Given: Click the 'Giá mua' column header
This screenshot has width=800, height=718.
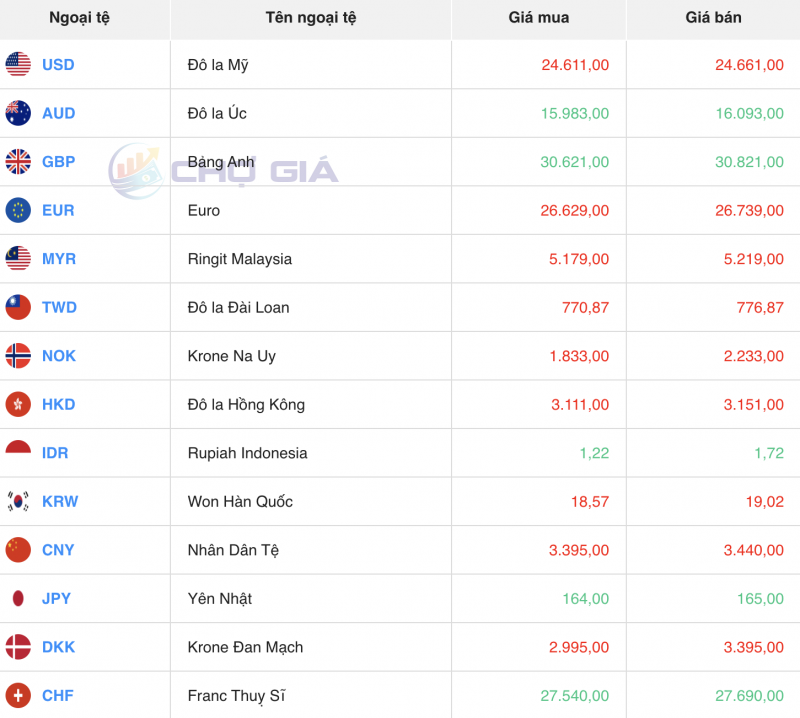Looking at the screenshot, I should pyautogui.click(x=538, y=18).
